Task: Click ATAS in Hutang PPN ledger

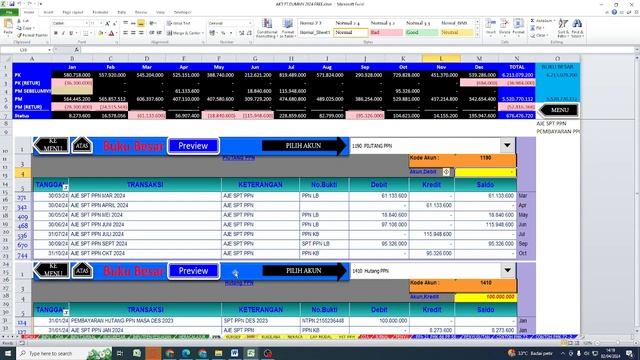Action: pos(82,270)
